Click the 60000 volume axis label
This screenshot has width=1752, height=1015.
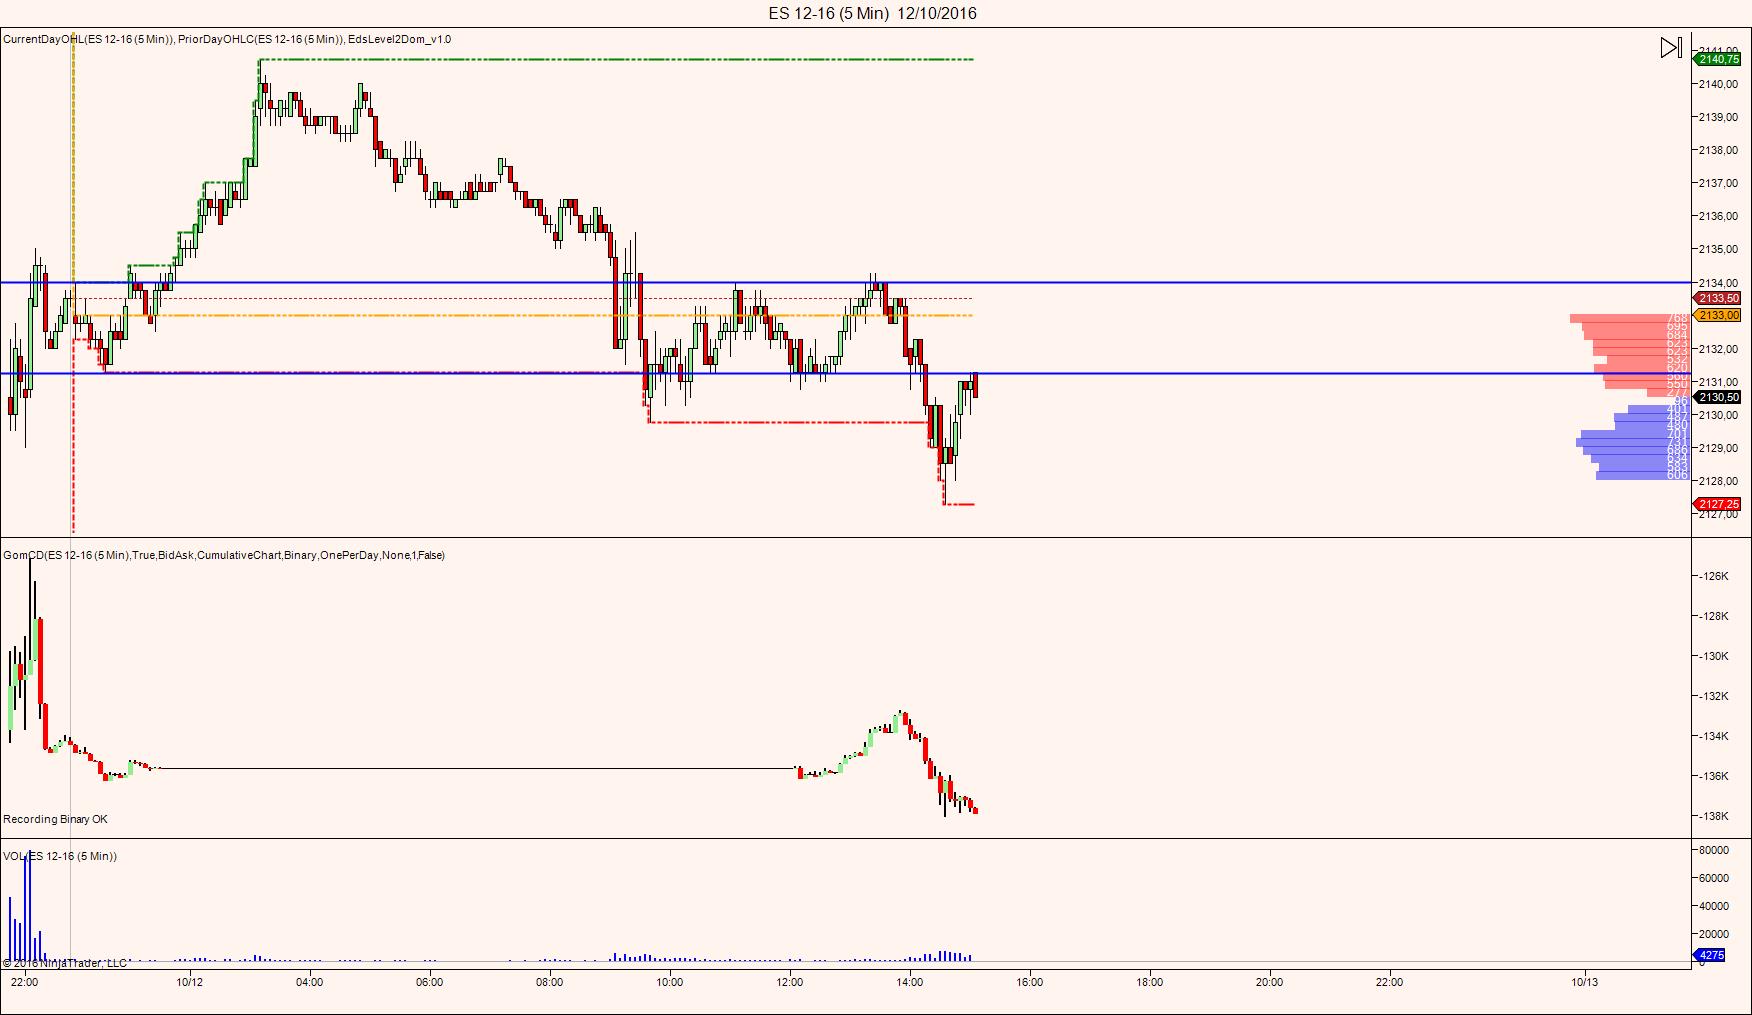click(x=1714, y=878)
